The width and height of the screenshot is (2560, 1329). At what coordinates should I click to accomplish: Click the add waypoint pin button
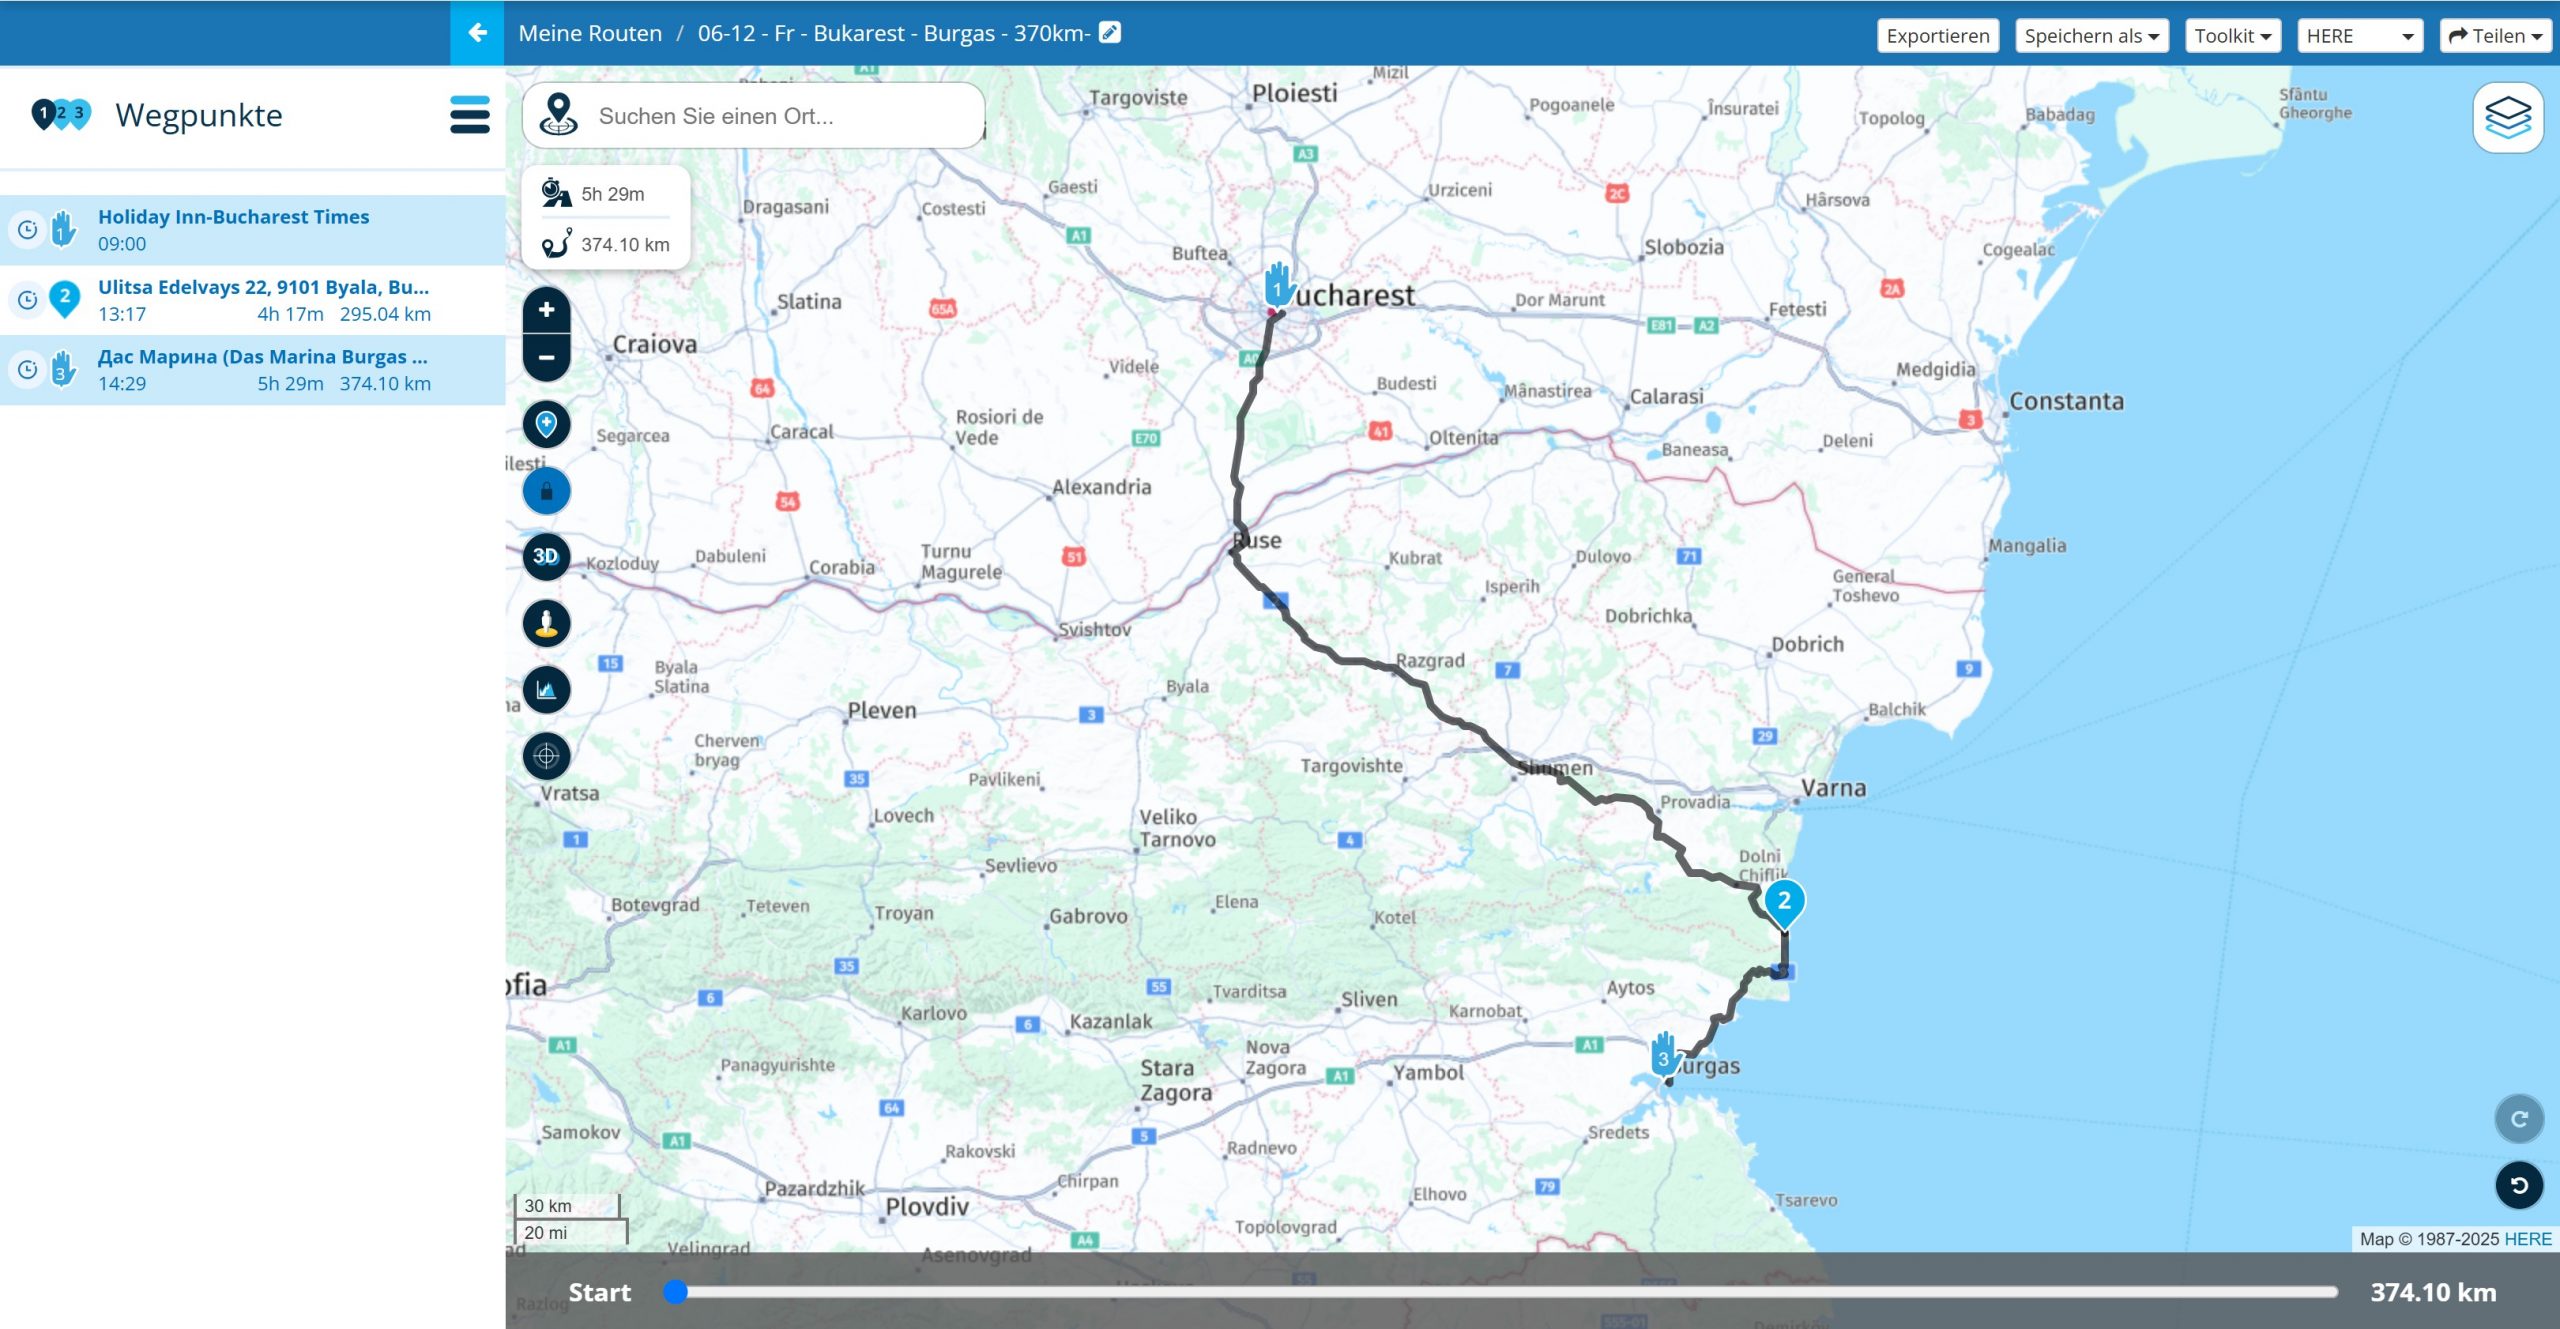point(546,424)
